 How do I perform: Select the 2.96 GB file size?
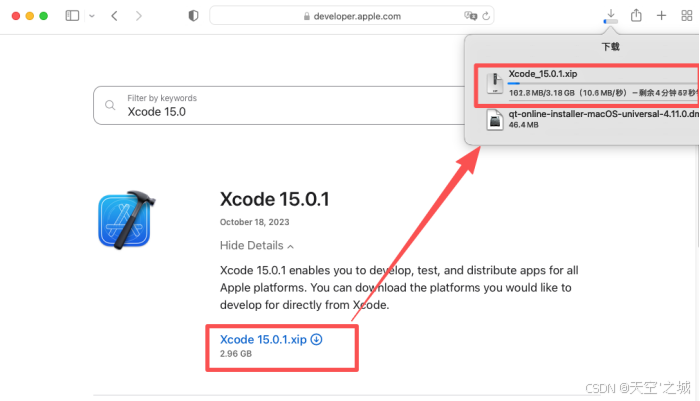click(x=236, y=354)
